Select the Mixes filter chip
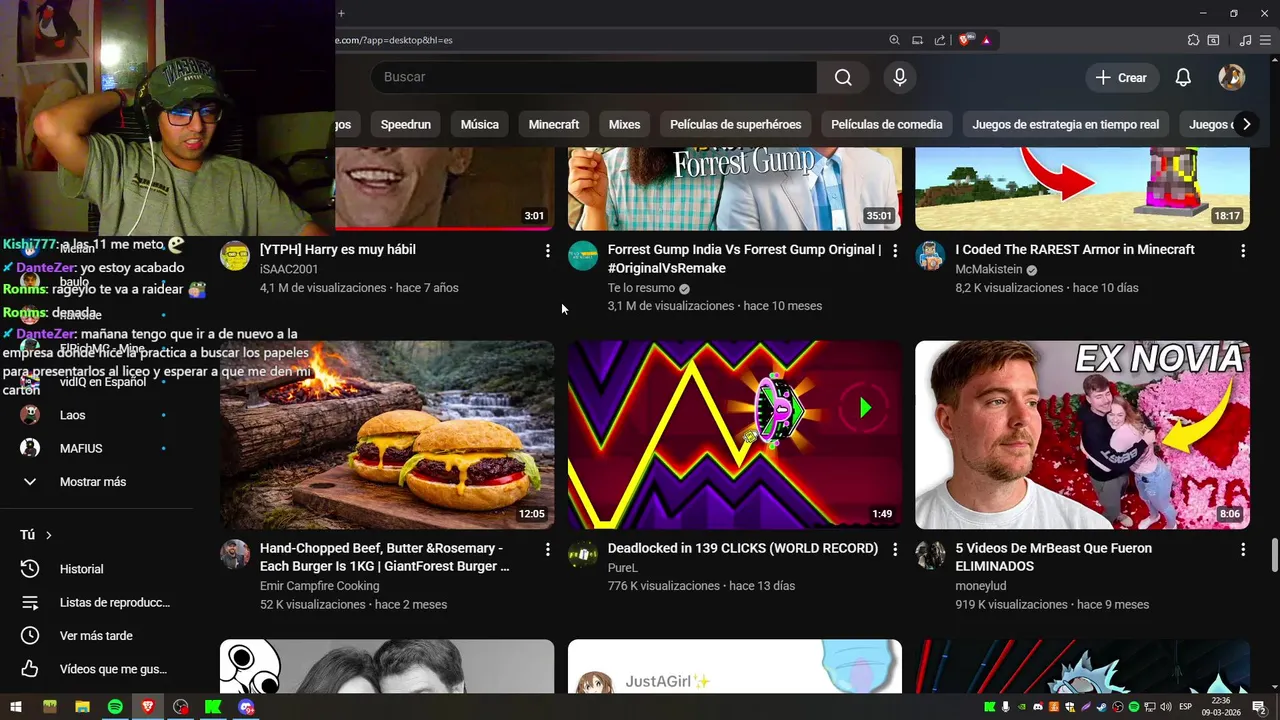 624,124
